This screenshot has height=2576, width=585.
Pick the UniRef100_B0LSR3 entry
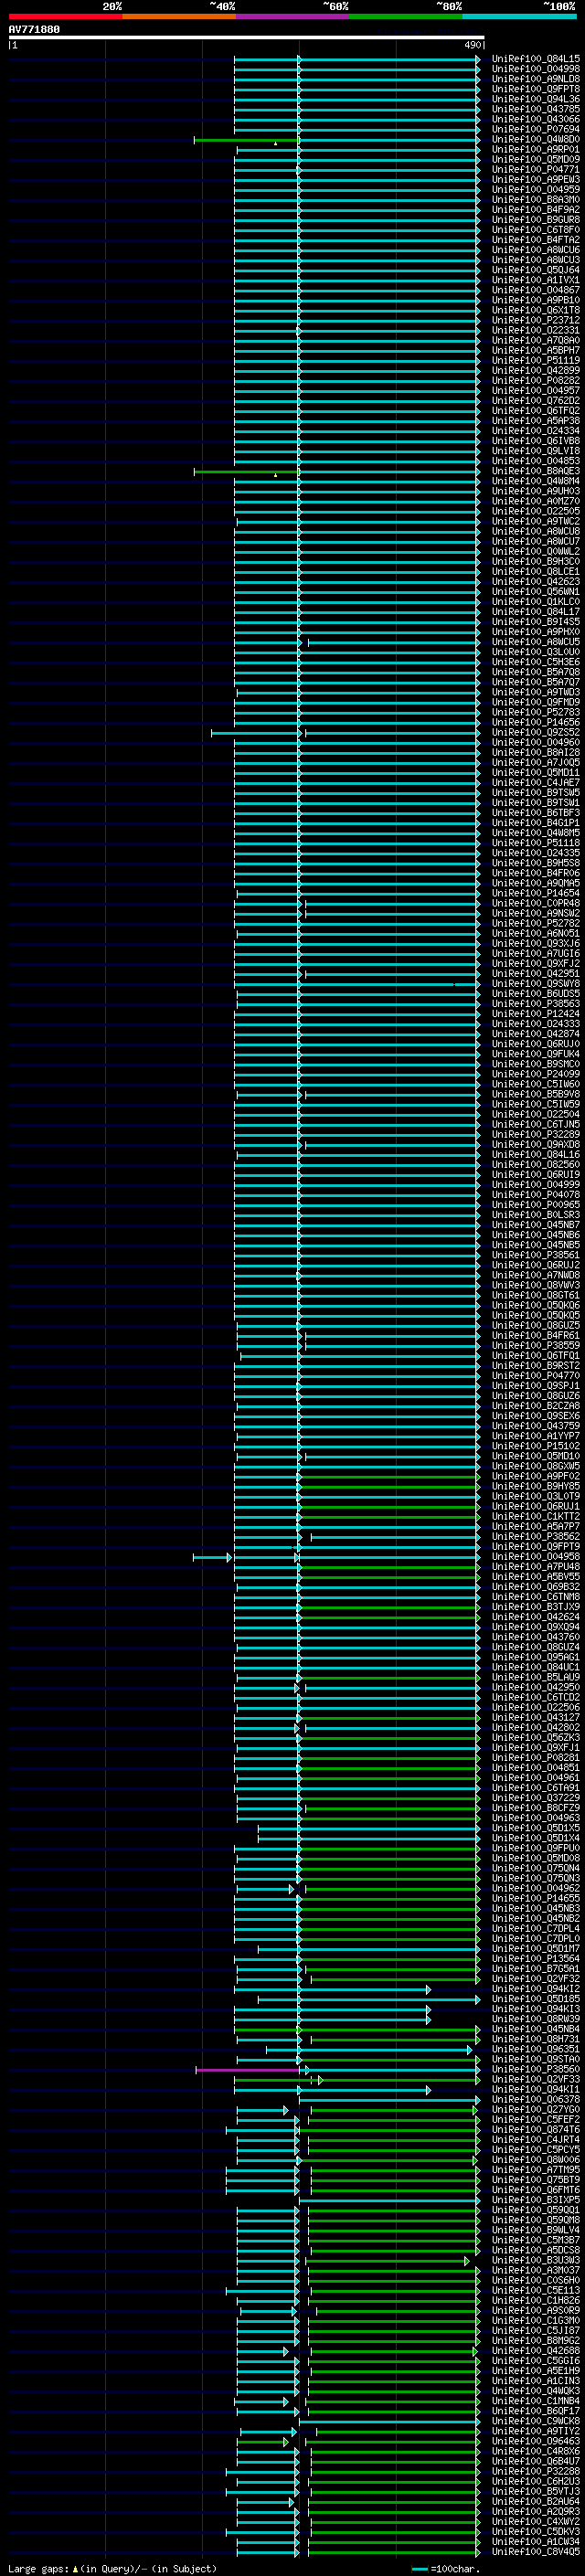tap(536, 1215)
